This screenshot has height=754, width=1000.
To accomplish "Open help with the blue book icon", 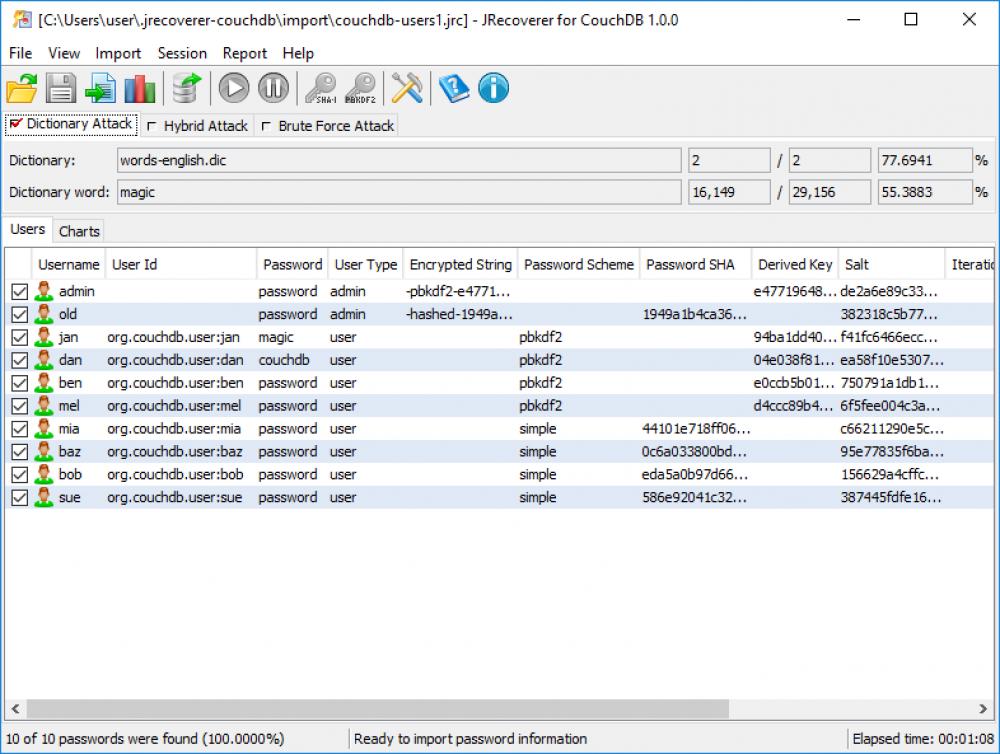I will (x=452, y=88).
